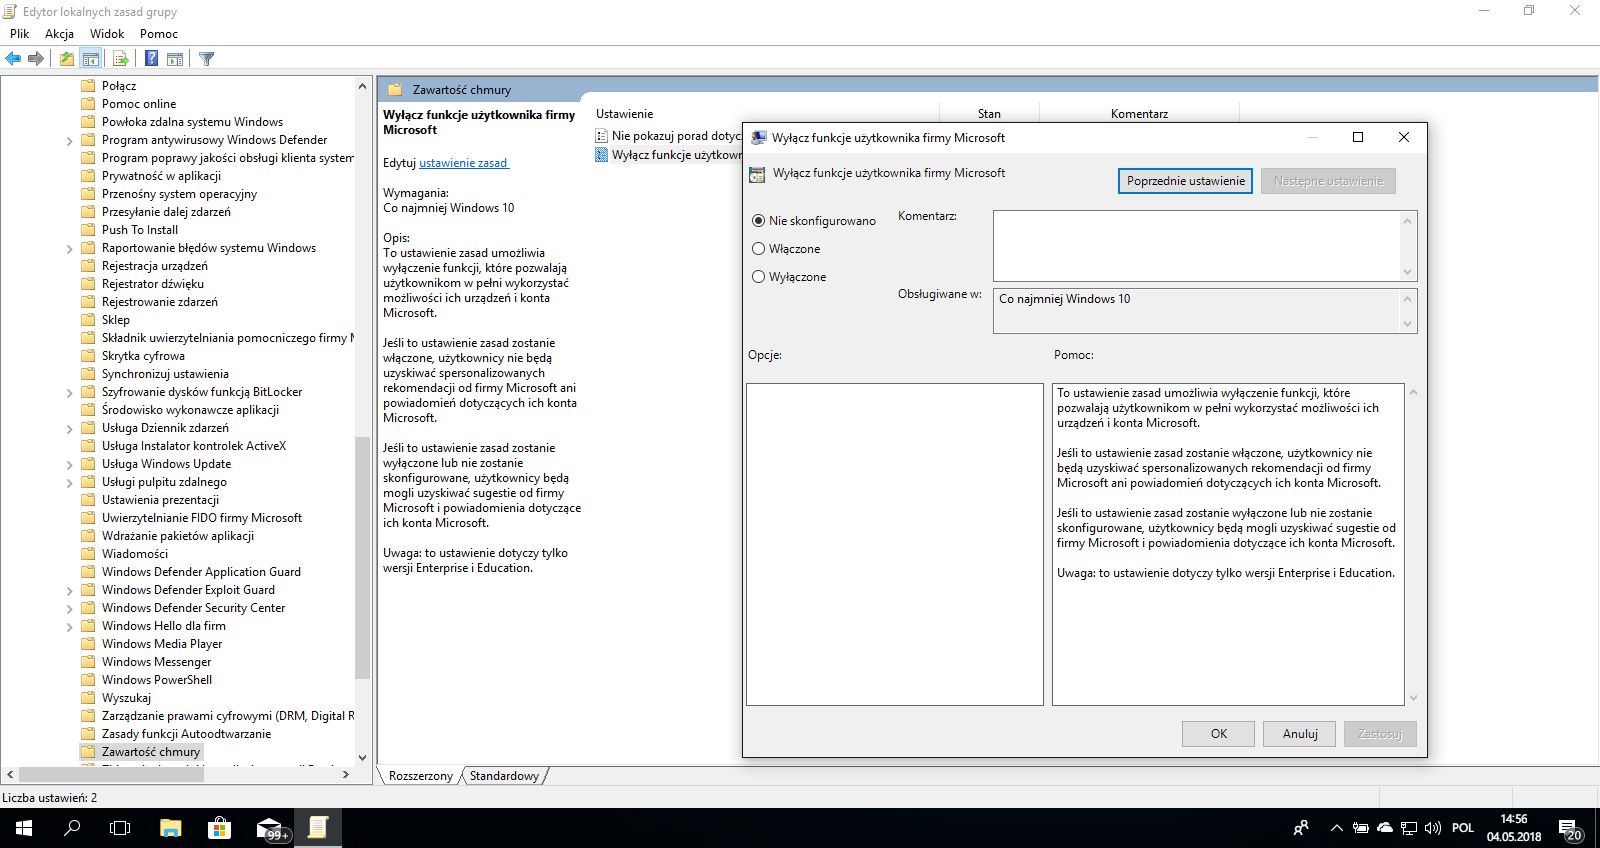The height and width of the screenshot is (848, 1600).
Task: Launch File Explorer from the taskbar
Action: [x=171, y=828]
